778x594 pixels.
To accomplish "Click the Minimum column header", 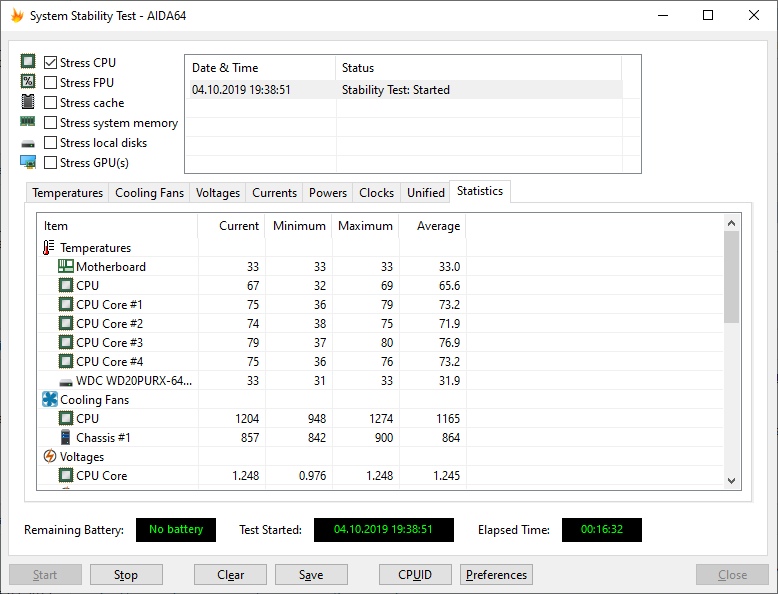I will pyautogui.click(x=299, y=226).
